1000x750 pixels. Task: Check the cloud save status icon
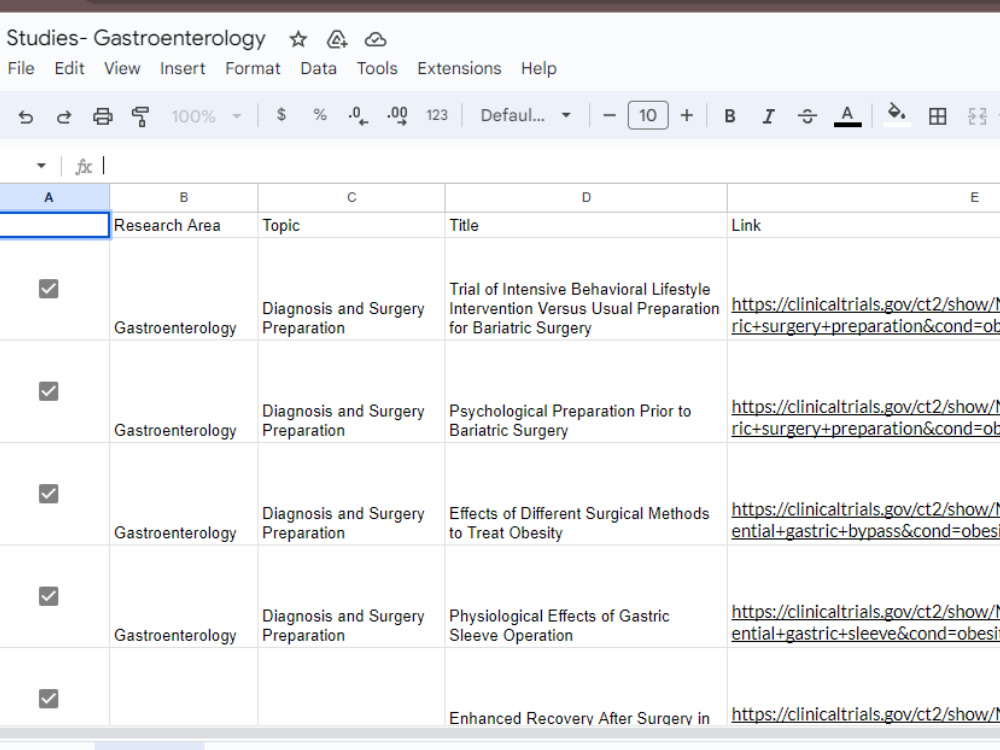[x=375, y=40]
